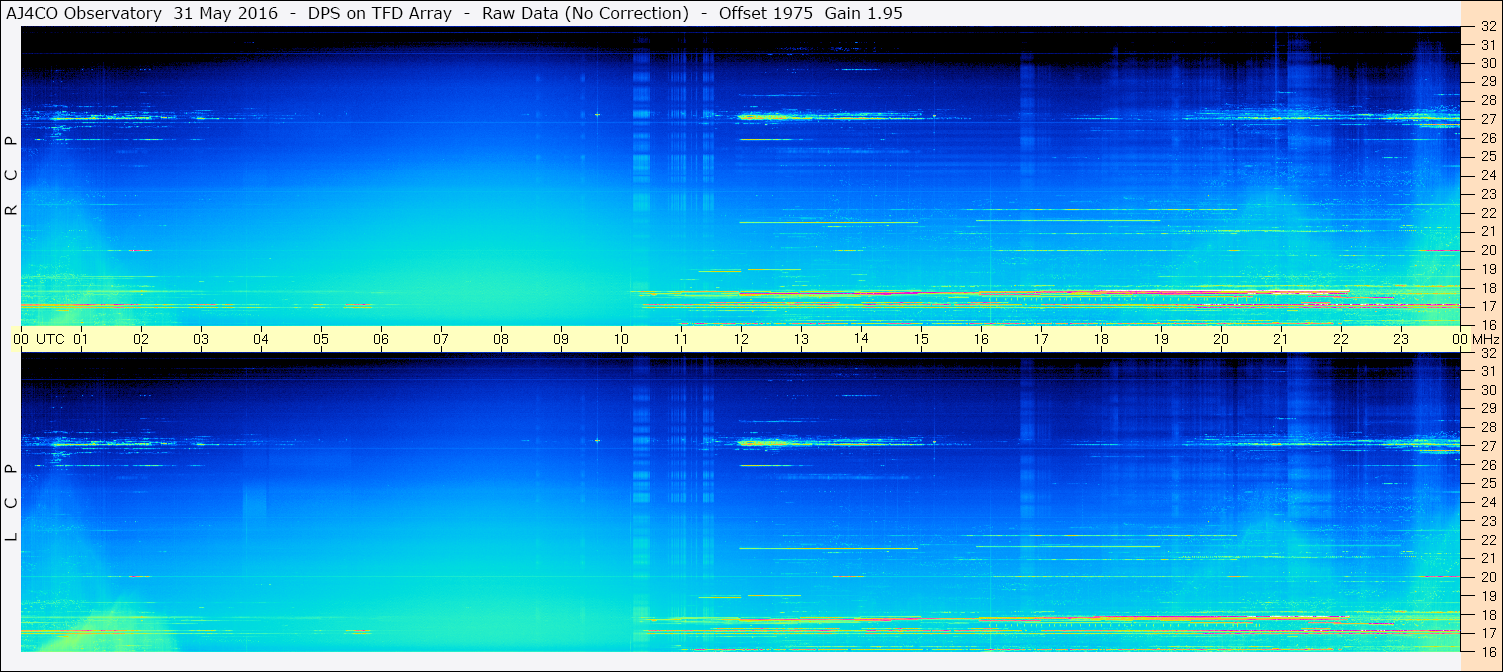The width and height of the screenshot is (1503, 672).
Task: Click the 27 MHz label on RCP scale
Action: pyautogui.click(x=1487, y=119)
